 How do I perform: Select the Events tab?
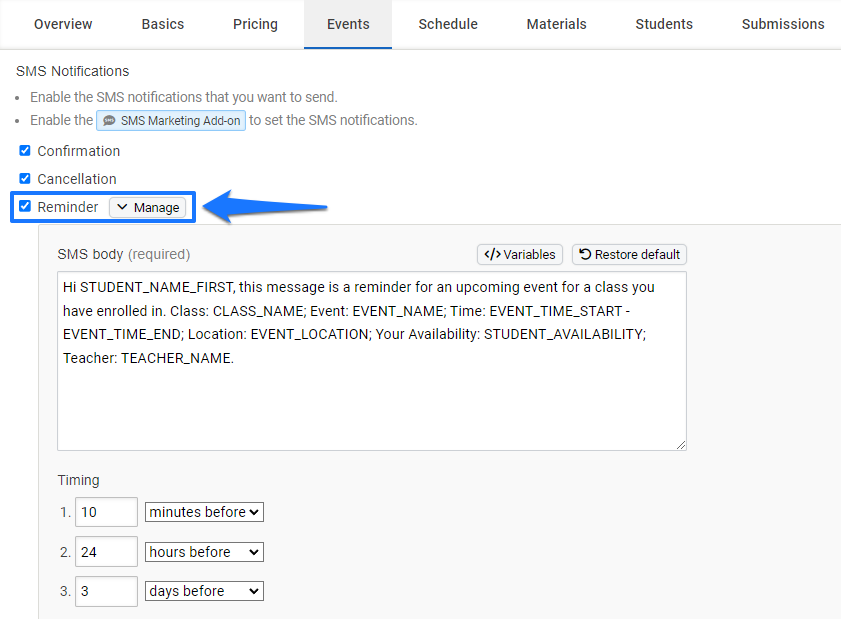pyautogui.click(x=348, y=24)
